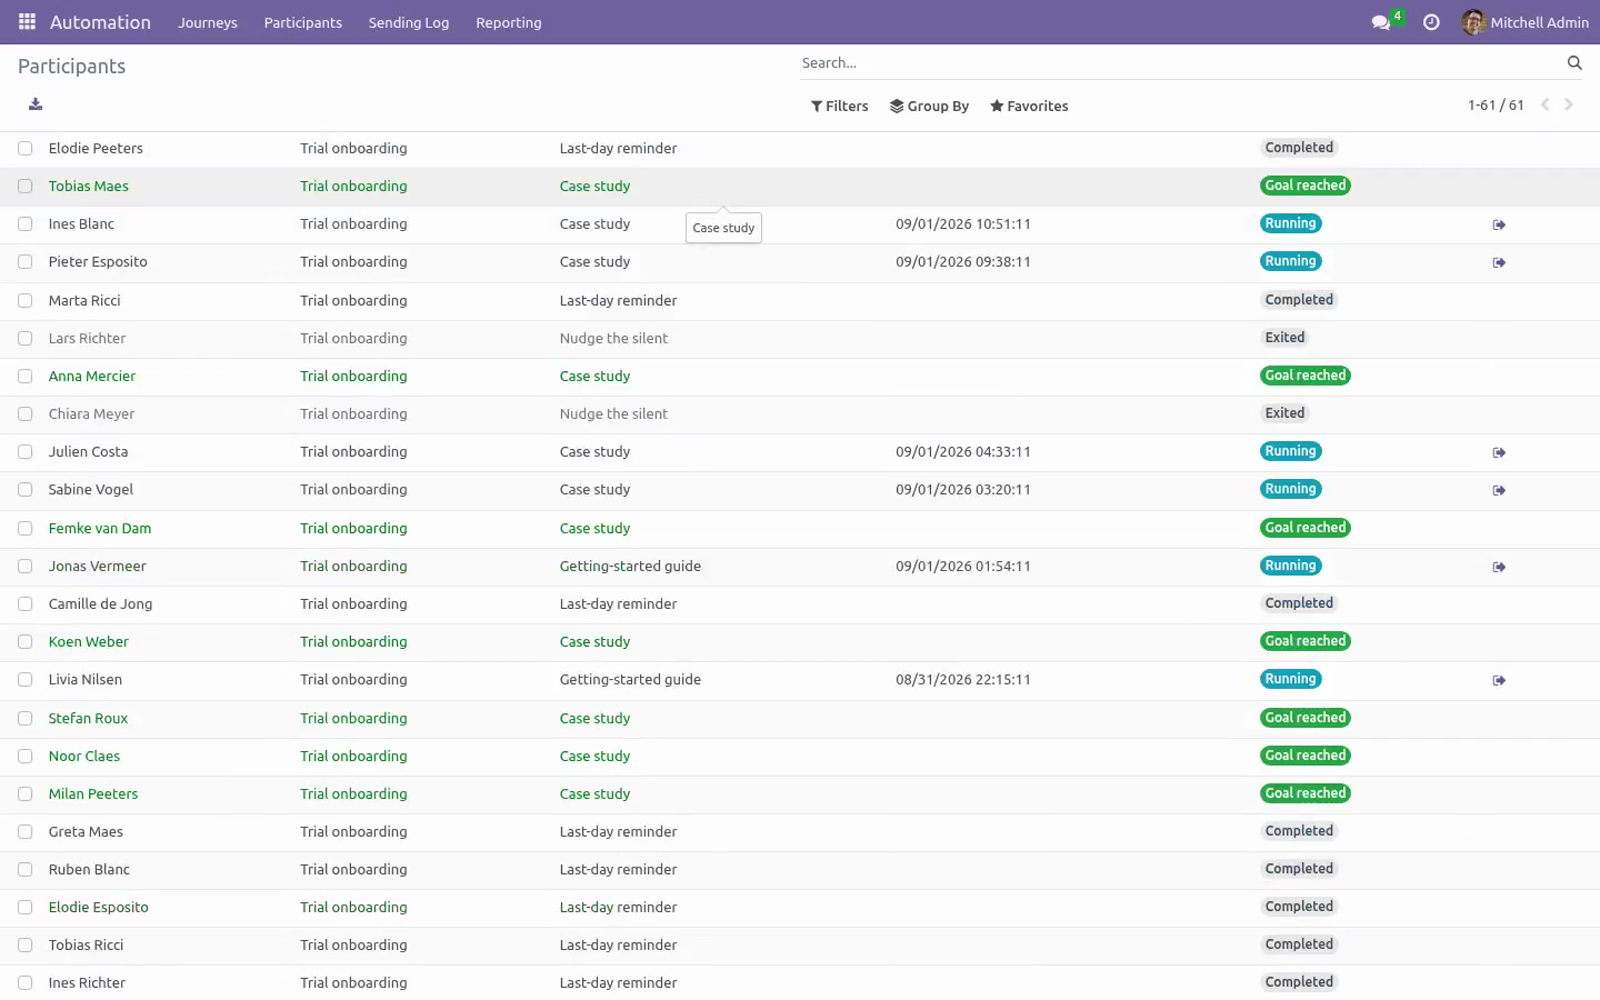Open Milan Peeters record

click(x=93, y=794)
